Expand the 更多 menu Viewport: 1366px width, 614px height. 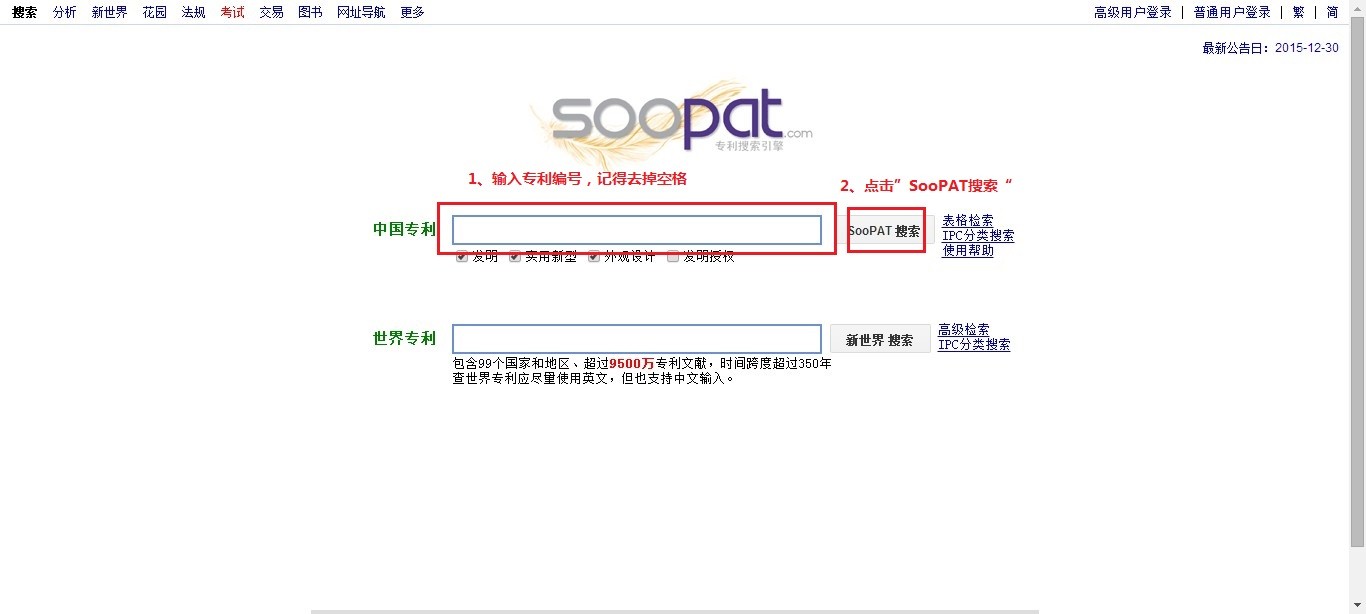(412, 12)
